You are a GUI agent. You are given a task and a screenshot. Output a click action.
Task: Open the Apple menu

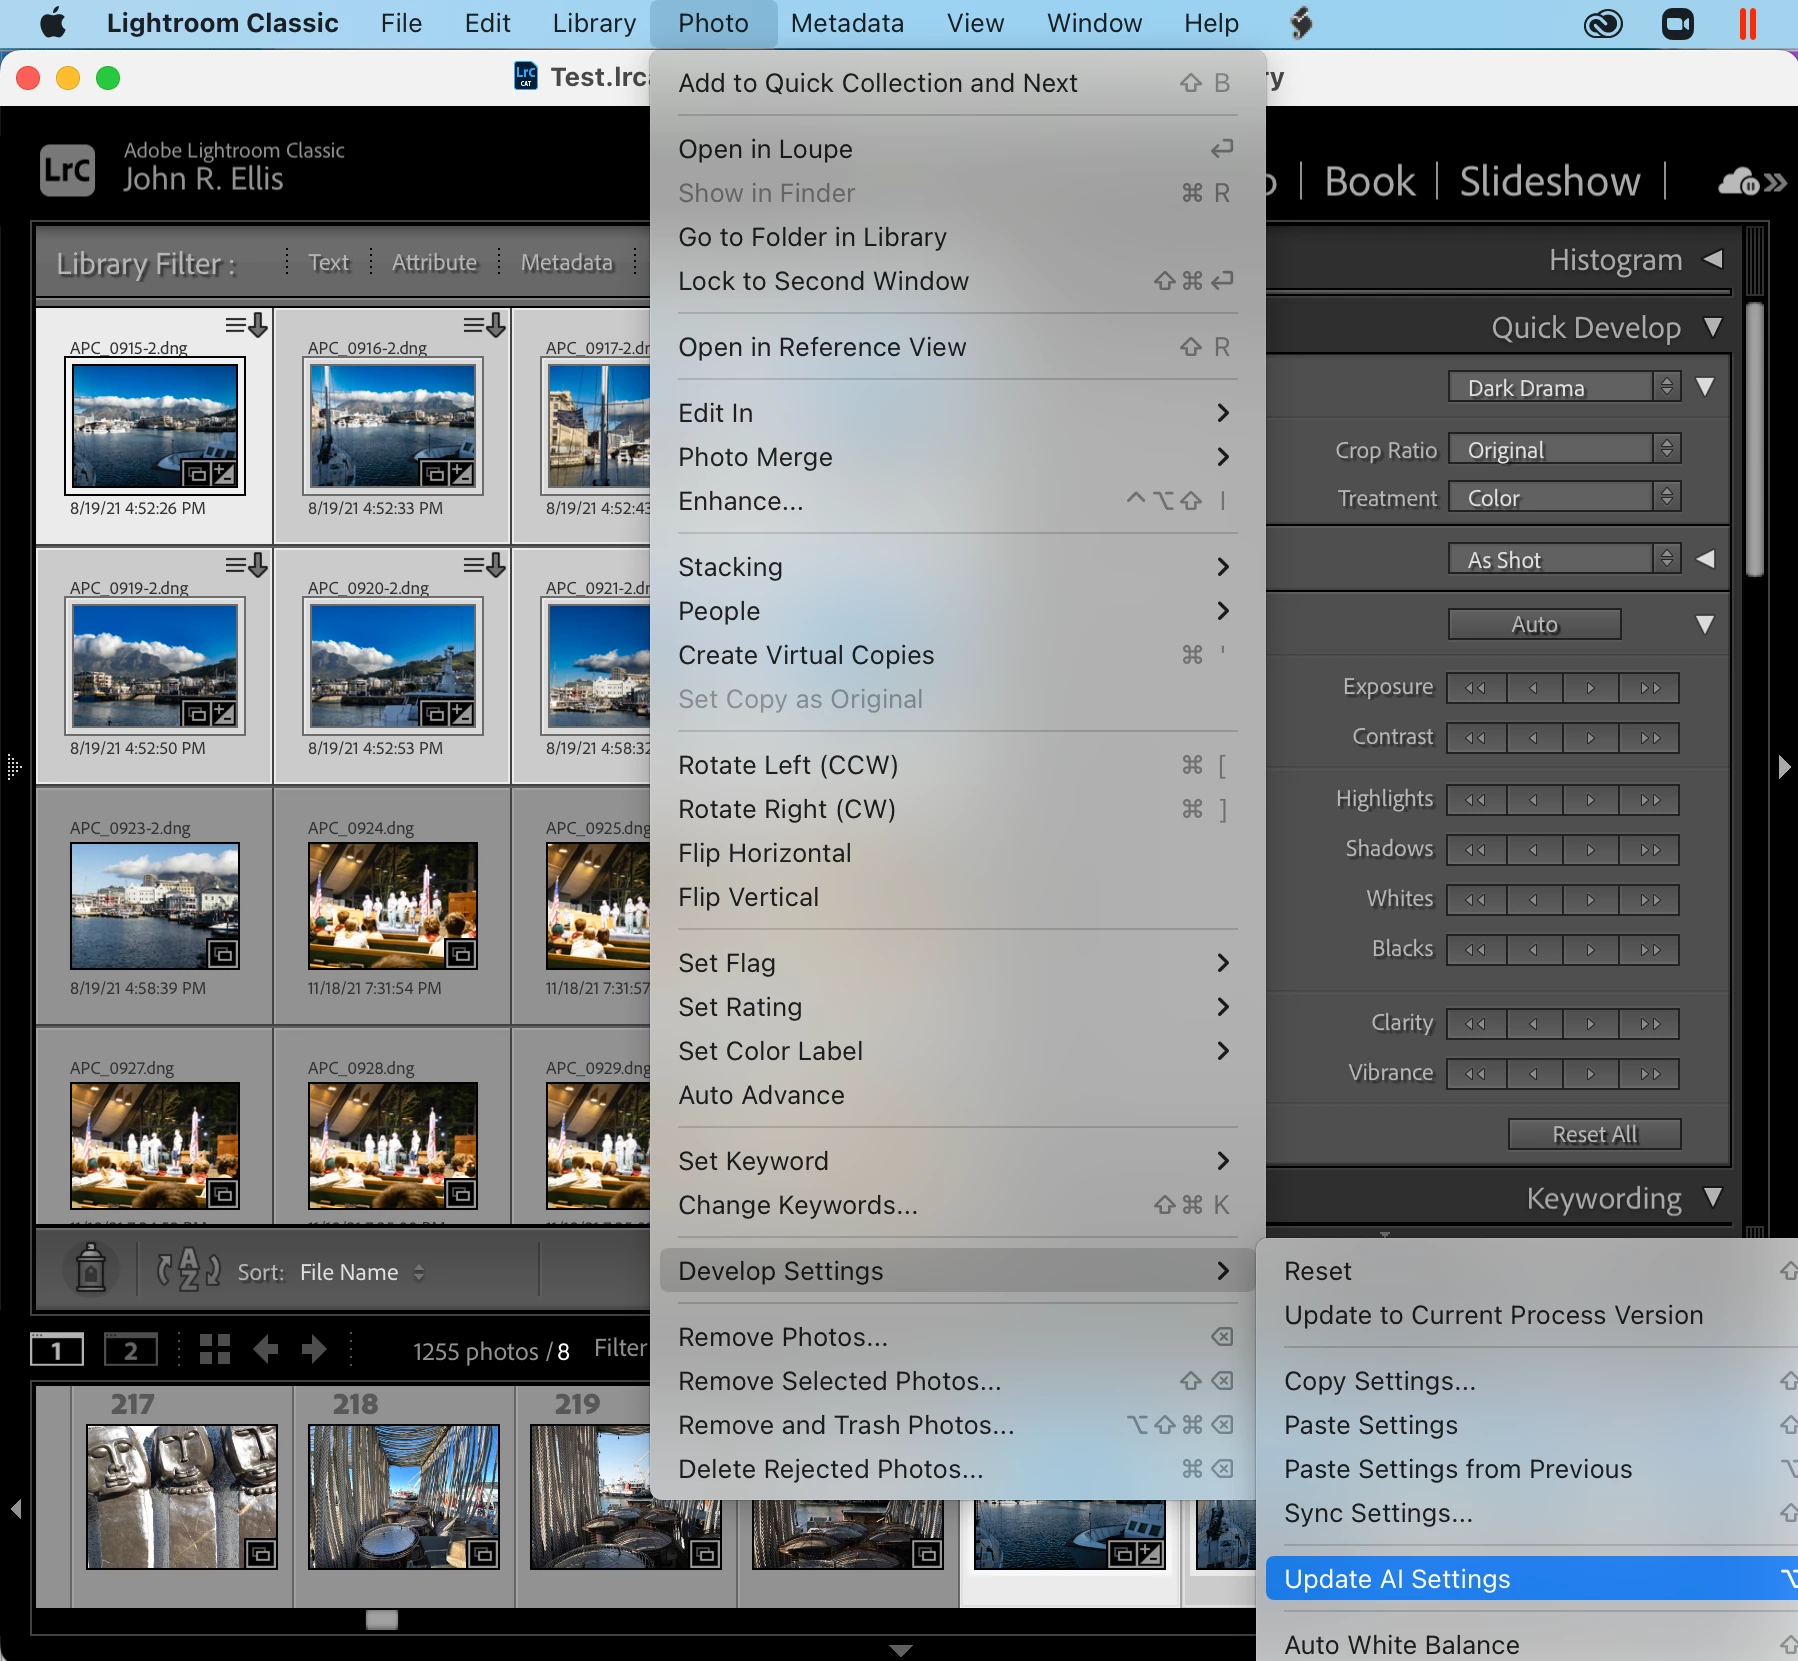point(53,23)
